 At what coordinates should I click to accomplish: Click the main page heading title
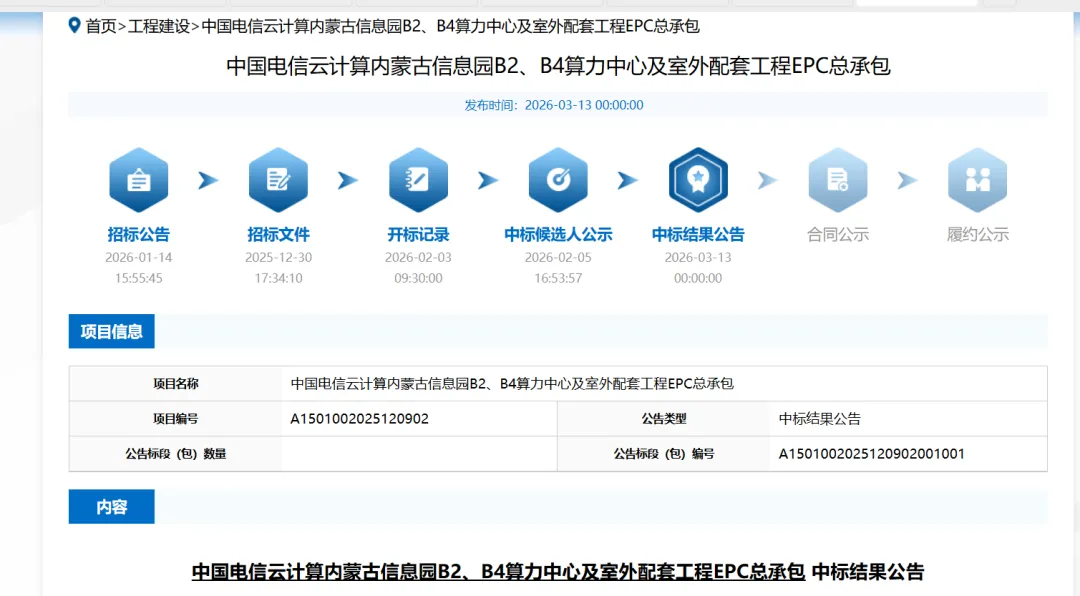[x=558, y=66]
